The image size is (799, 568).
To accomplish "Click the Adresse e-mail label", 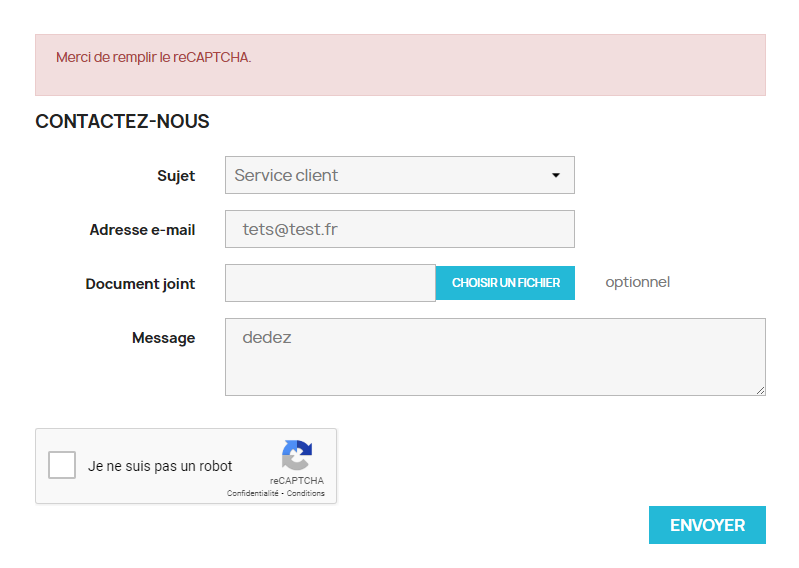I will pos(142,230).
